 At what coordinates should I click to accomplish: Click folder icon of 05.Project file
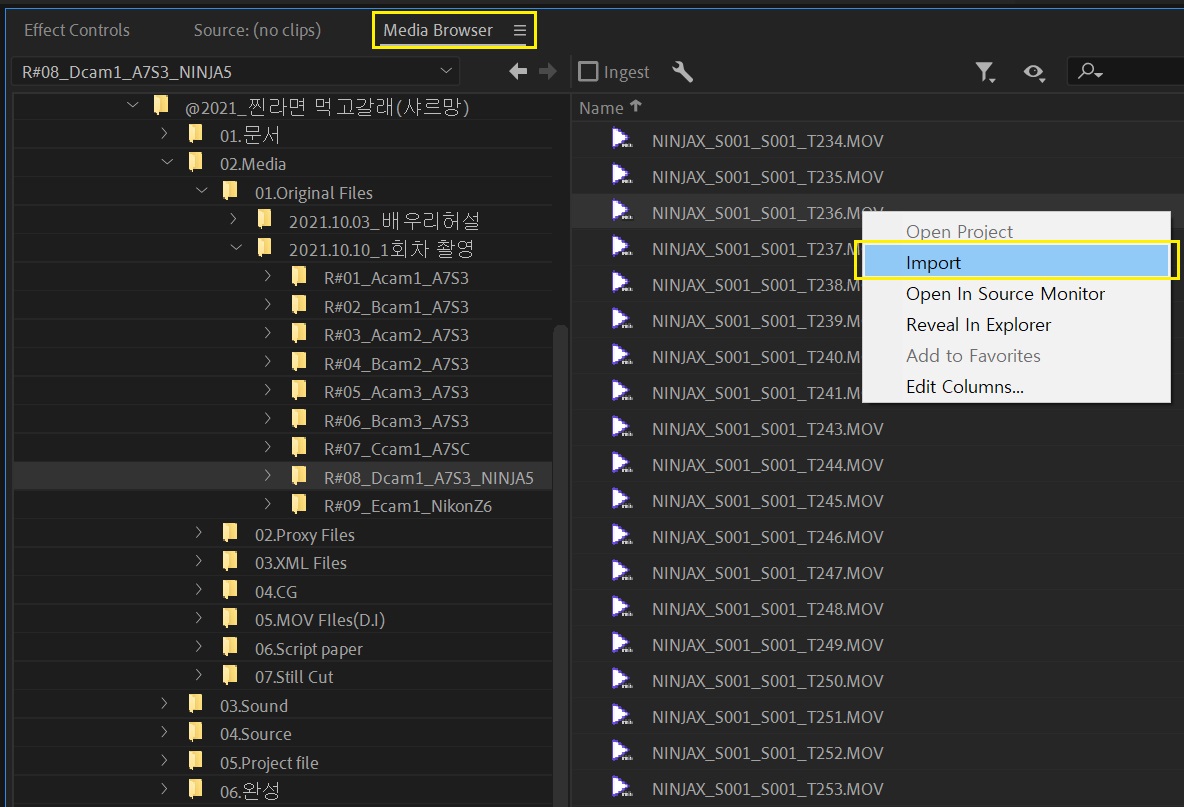tap(196, 761)
